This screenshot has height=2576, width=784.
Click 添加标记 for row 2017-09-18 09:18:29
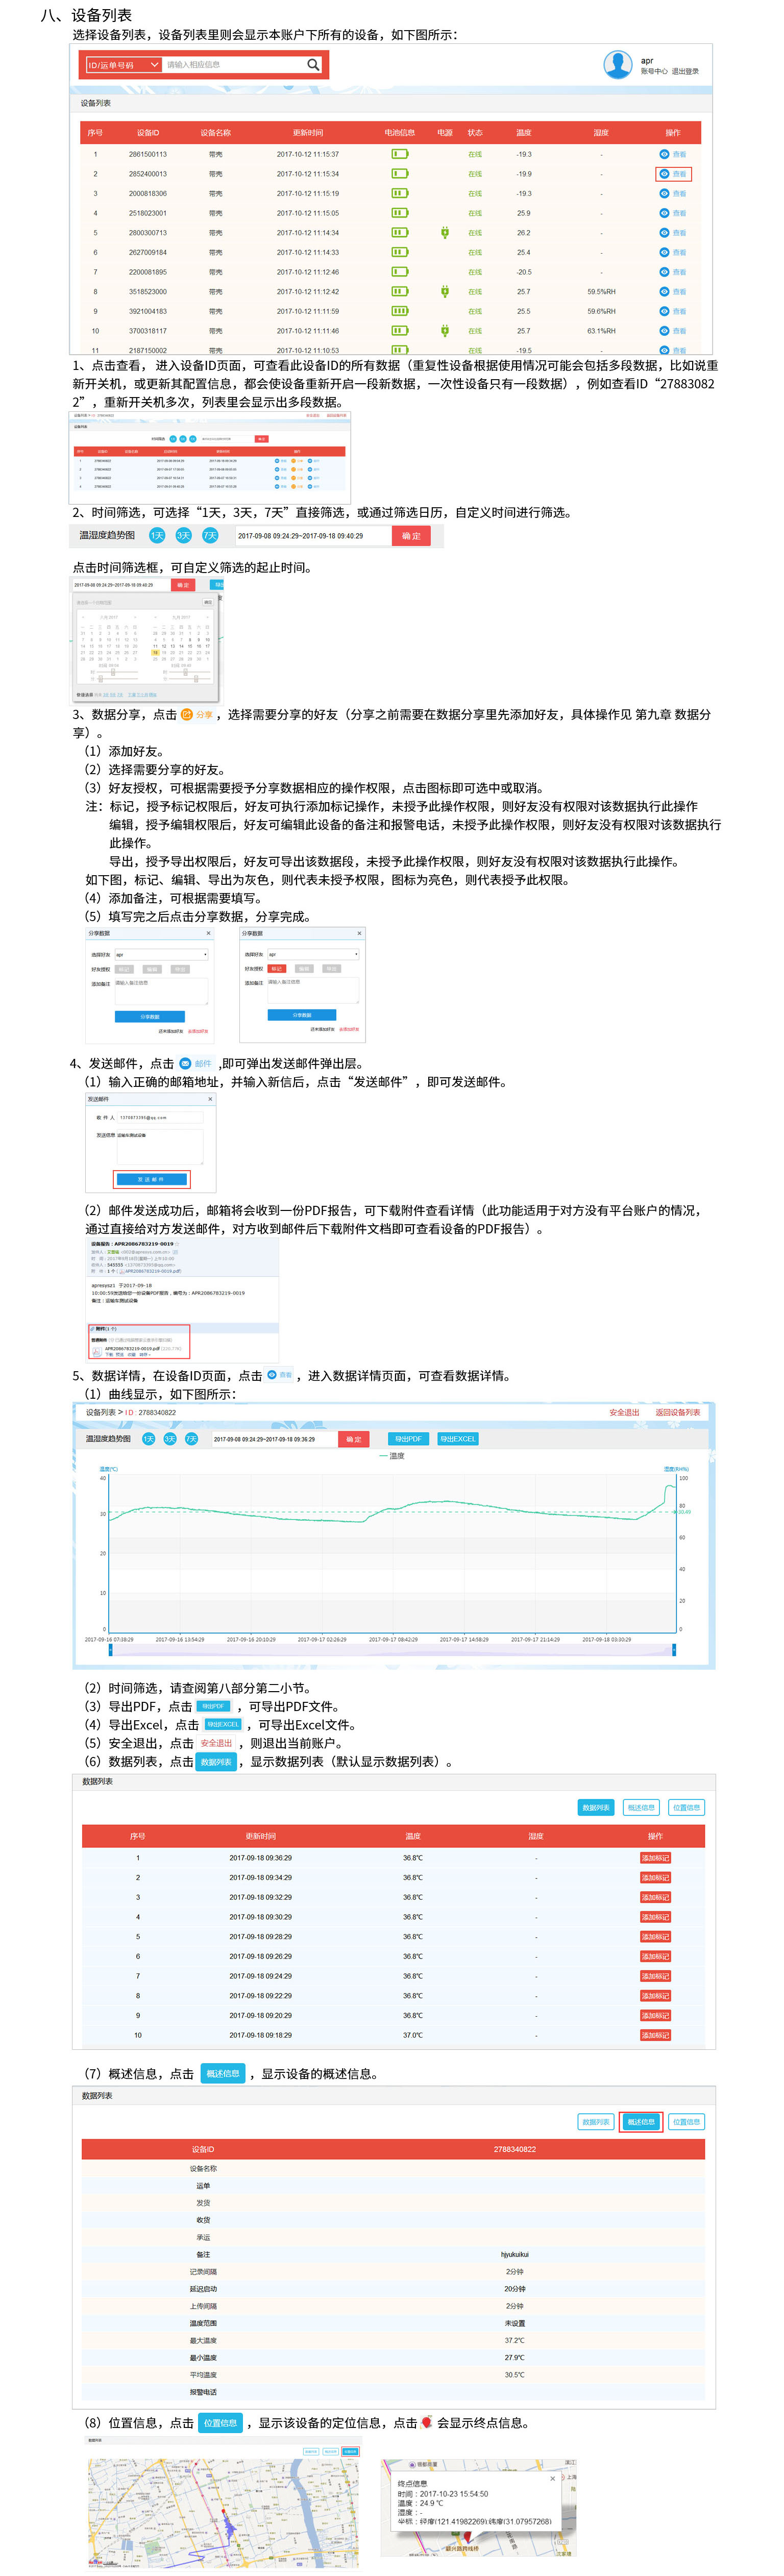(x=655, y=2035)
